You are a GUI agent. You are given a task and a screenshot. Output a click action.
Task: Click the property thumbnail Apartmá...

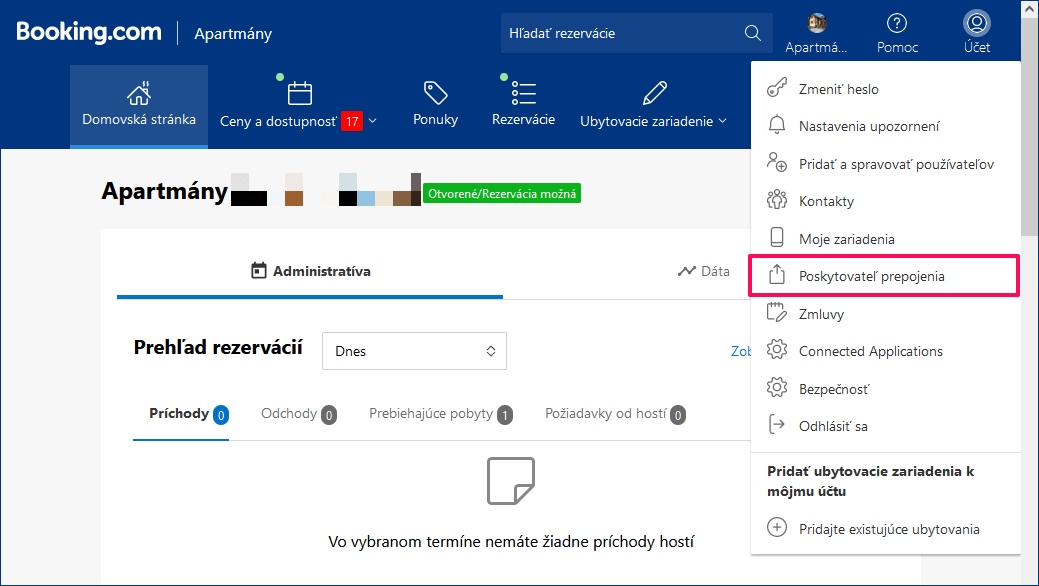817,23
